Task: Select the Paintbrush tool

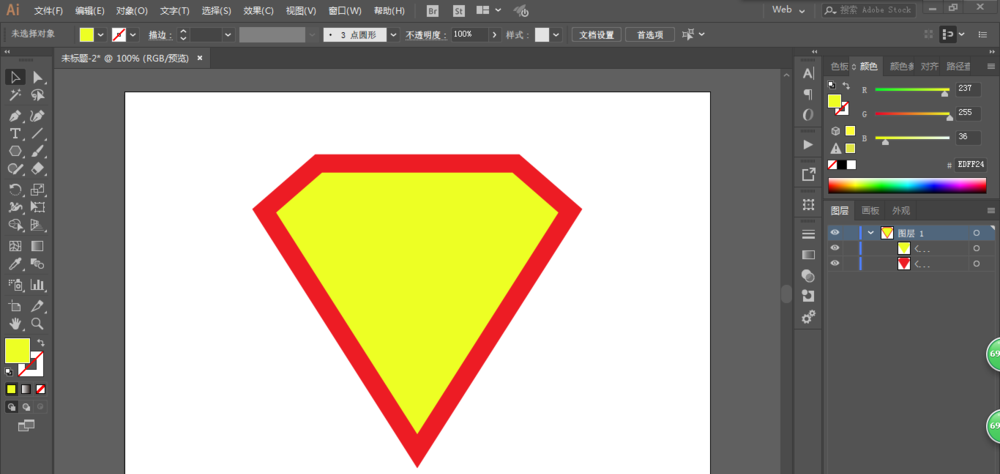Action: pyautogui.click(x=38, y=151)
